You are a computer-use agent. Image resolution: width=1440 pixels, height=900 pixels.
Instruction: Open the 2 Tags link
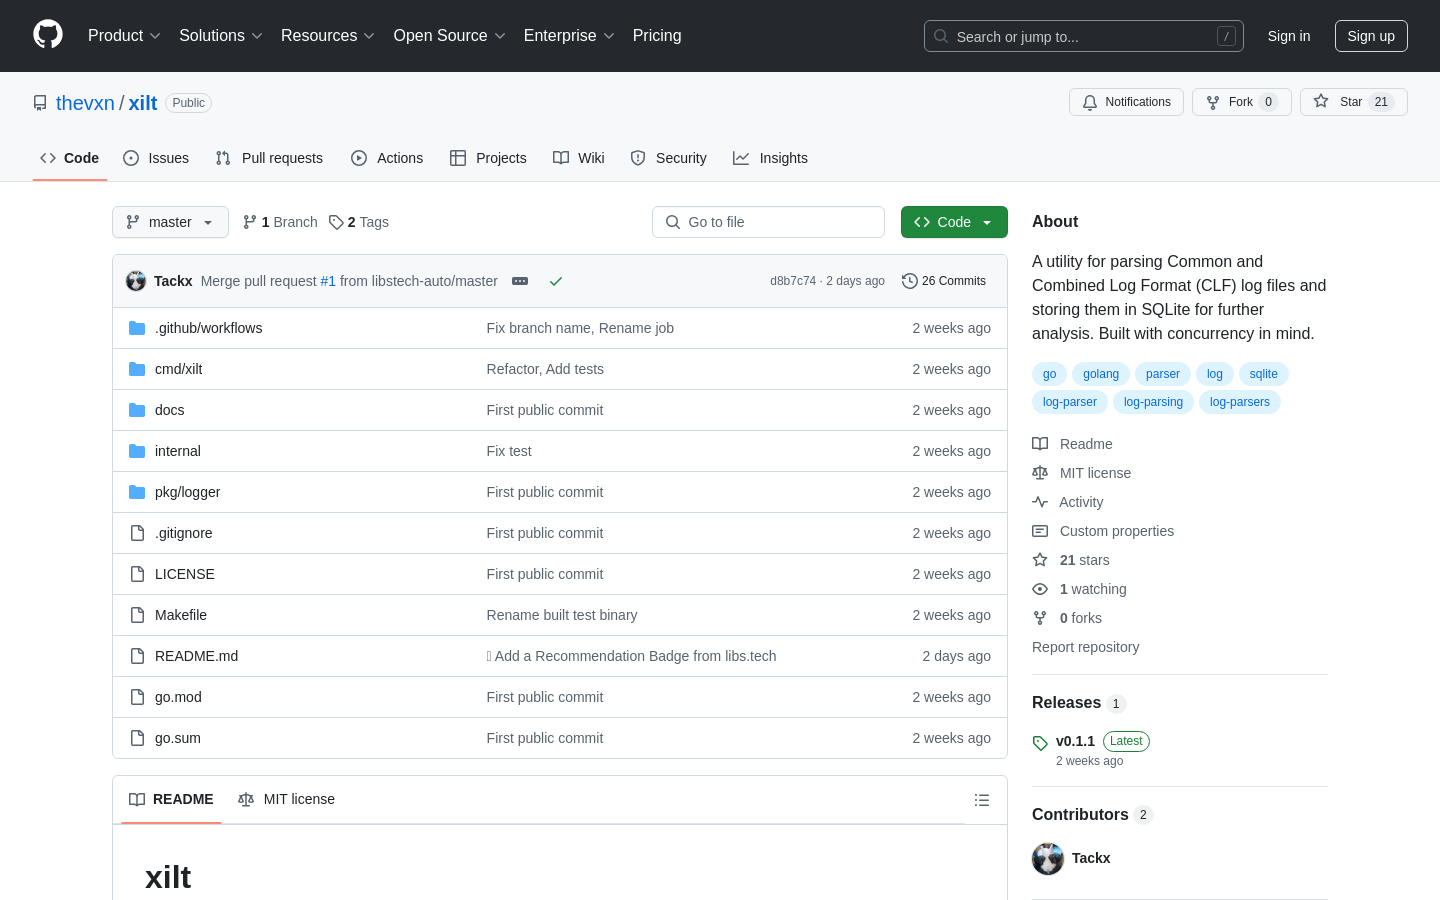click(x=359, y=222)
